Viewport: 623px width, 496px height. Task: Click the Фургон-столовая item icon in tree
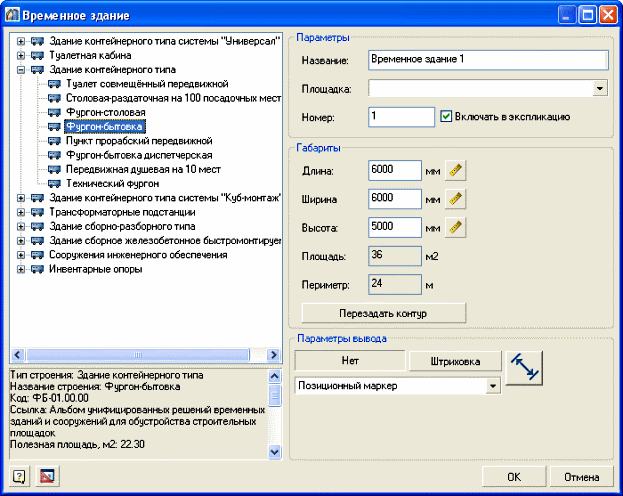(55, 114)
